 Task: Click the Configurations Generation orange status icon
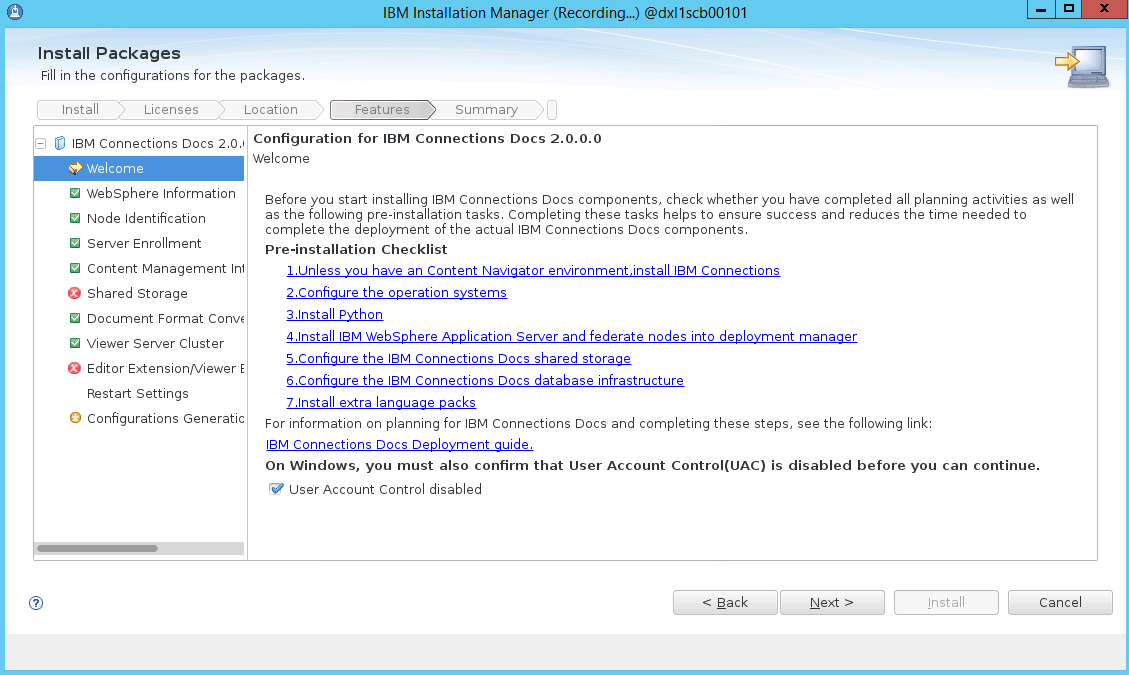click(x=75, y=418)
